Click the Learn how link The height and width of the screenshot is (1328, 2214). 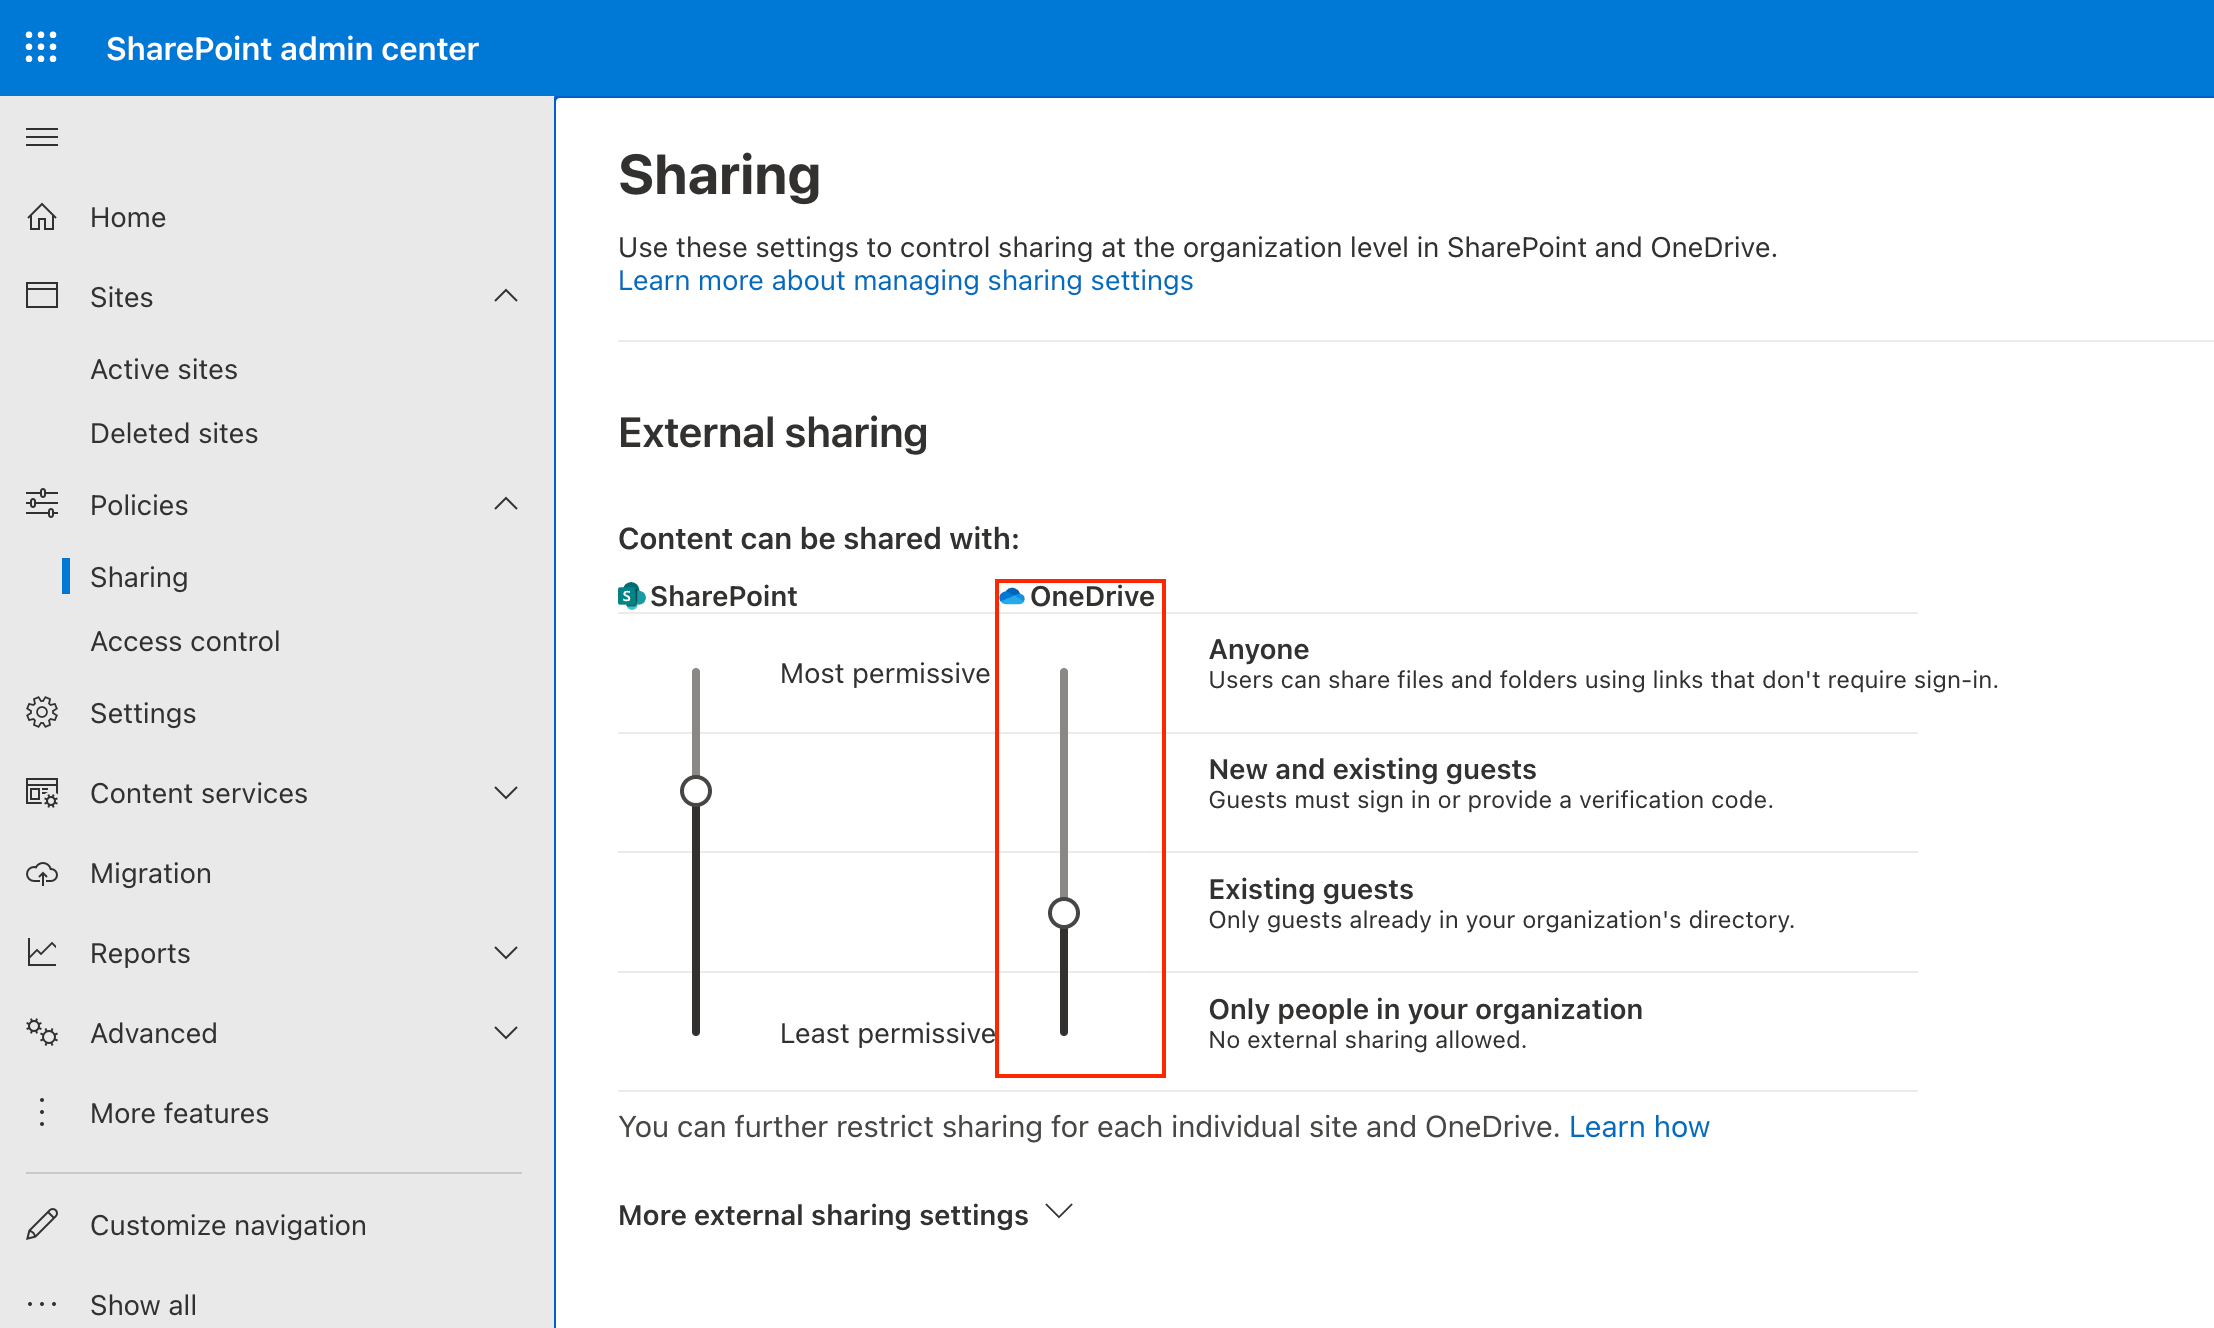click(x=1639, y=1127)
